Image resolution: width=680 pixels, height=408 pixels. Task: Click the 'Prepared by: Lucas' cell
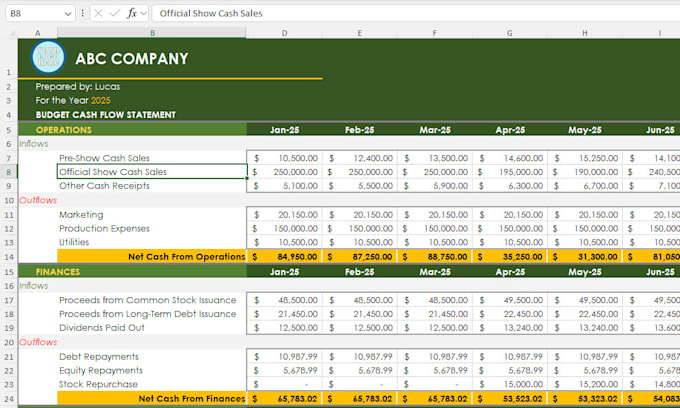pos(78,87)
